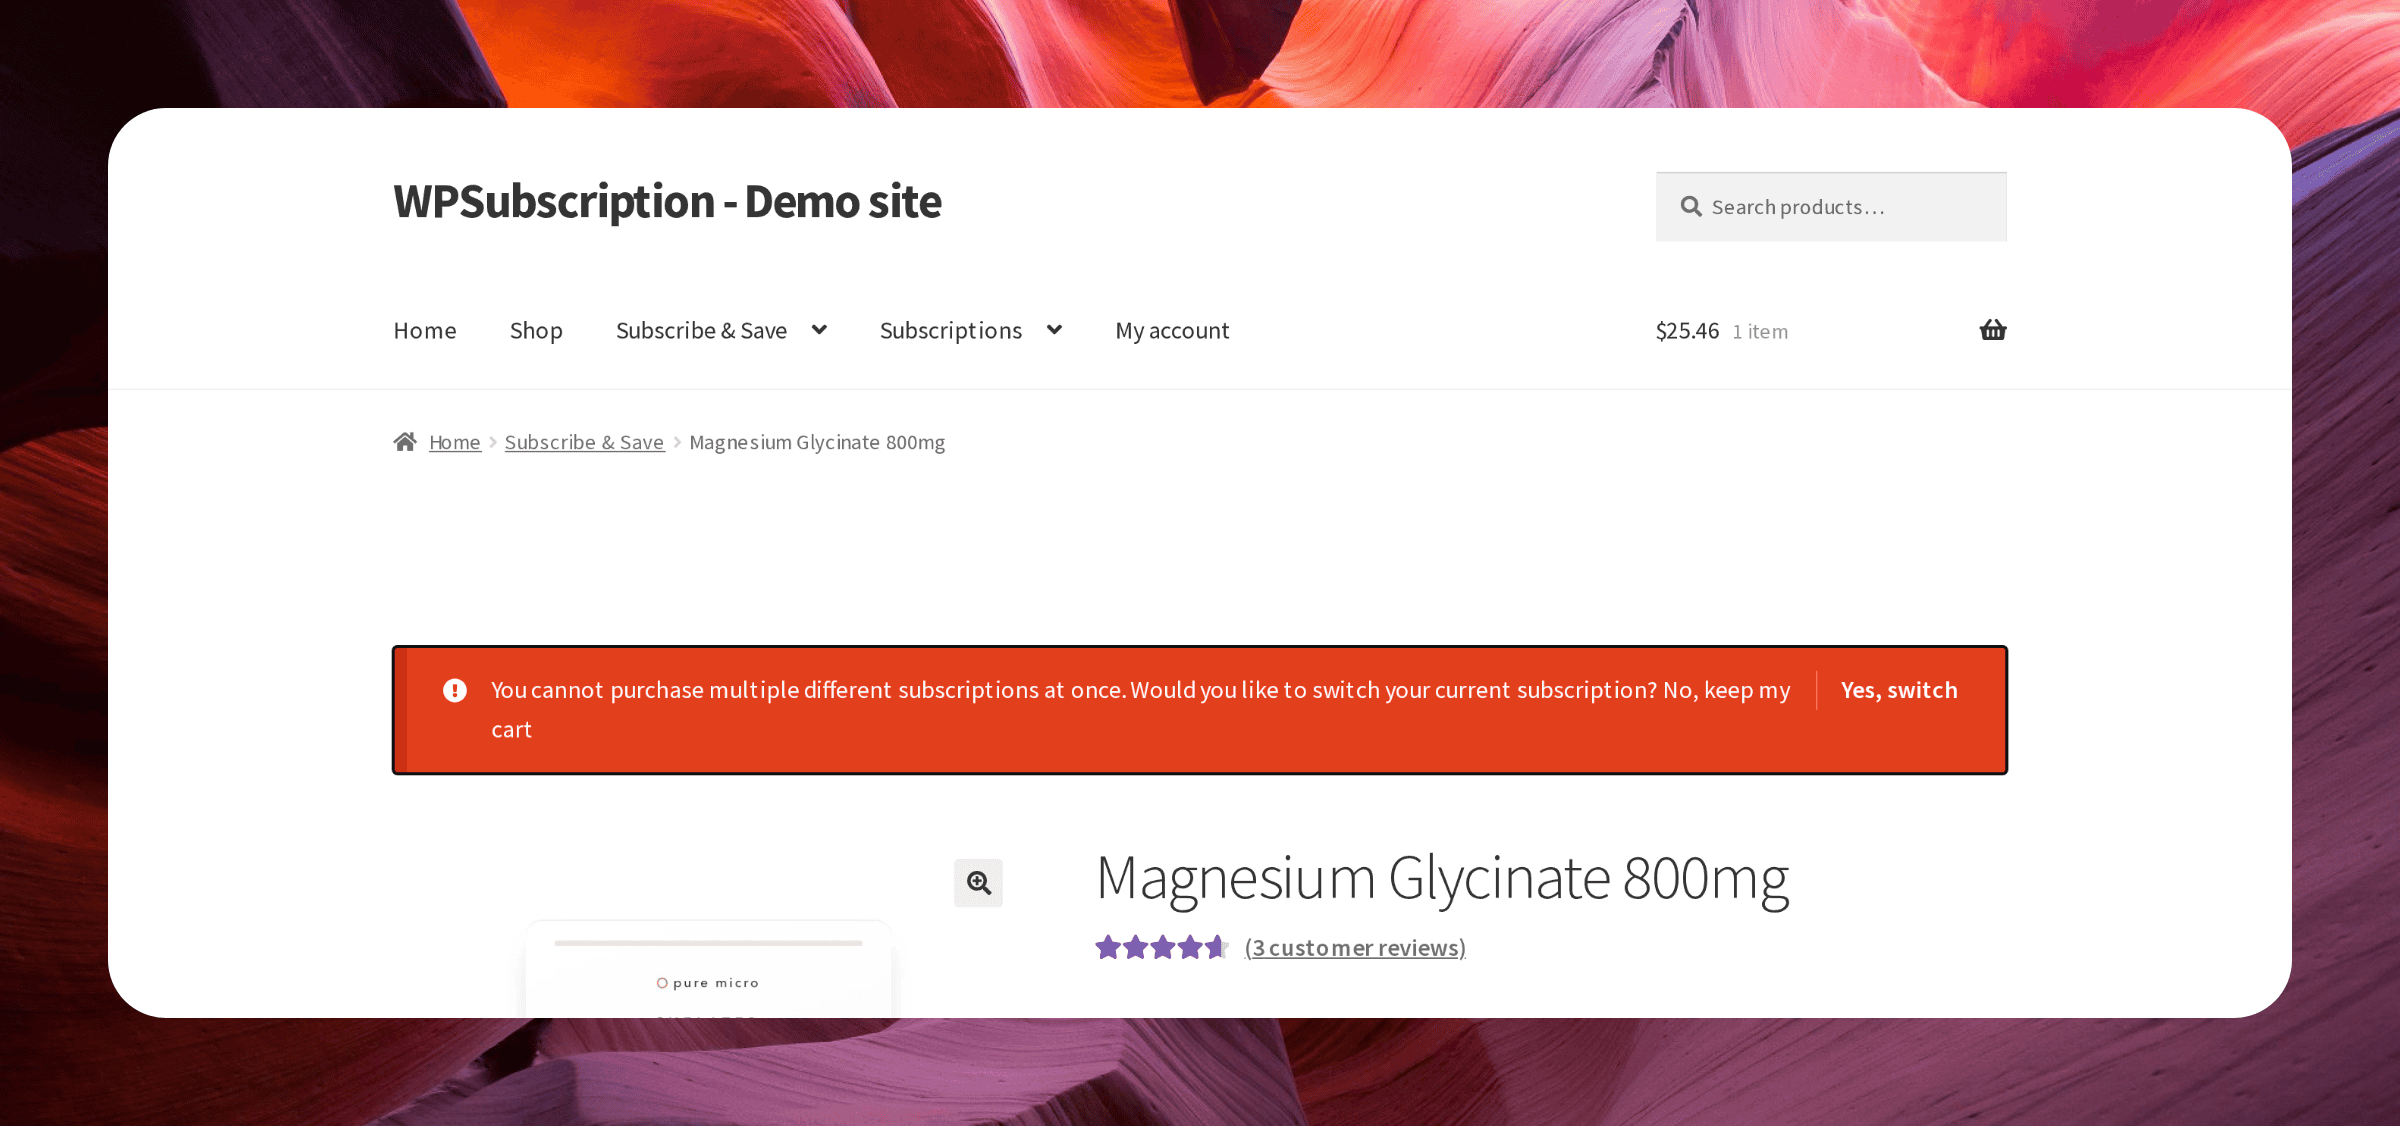Expand the Subscribe & Save menu arrow
The width and height of the screenshot is (2400, 1126).
(x=819, y=330)
